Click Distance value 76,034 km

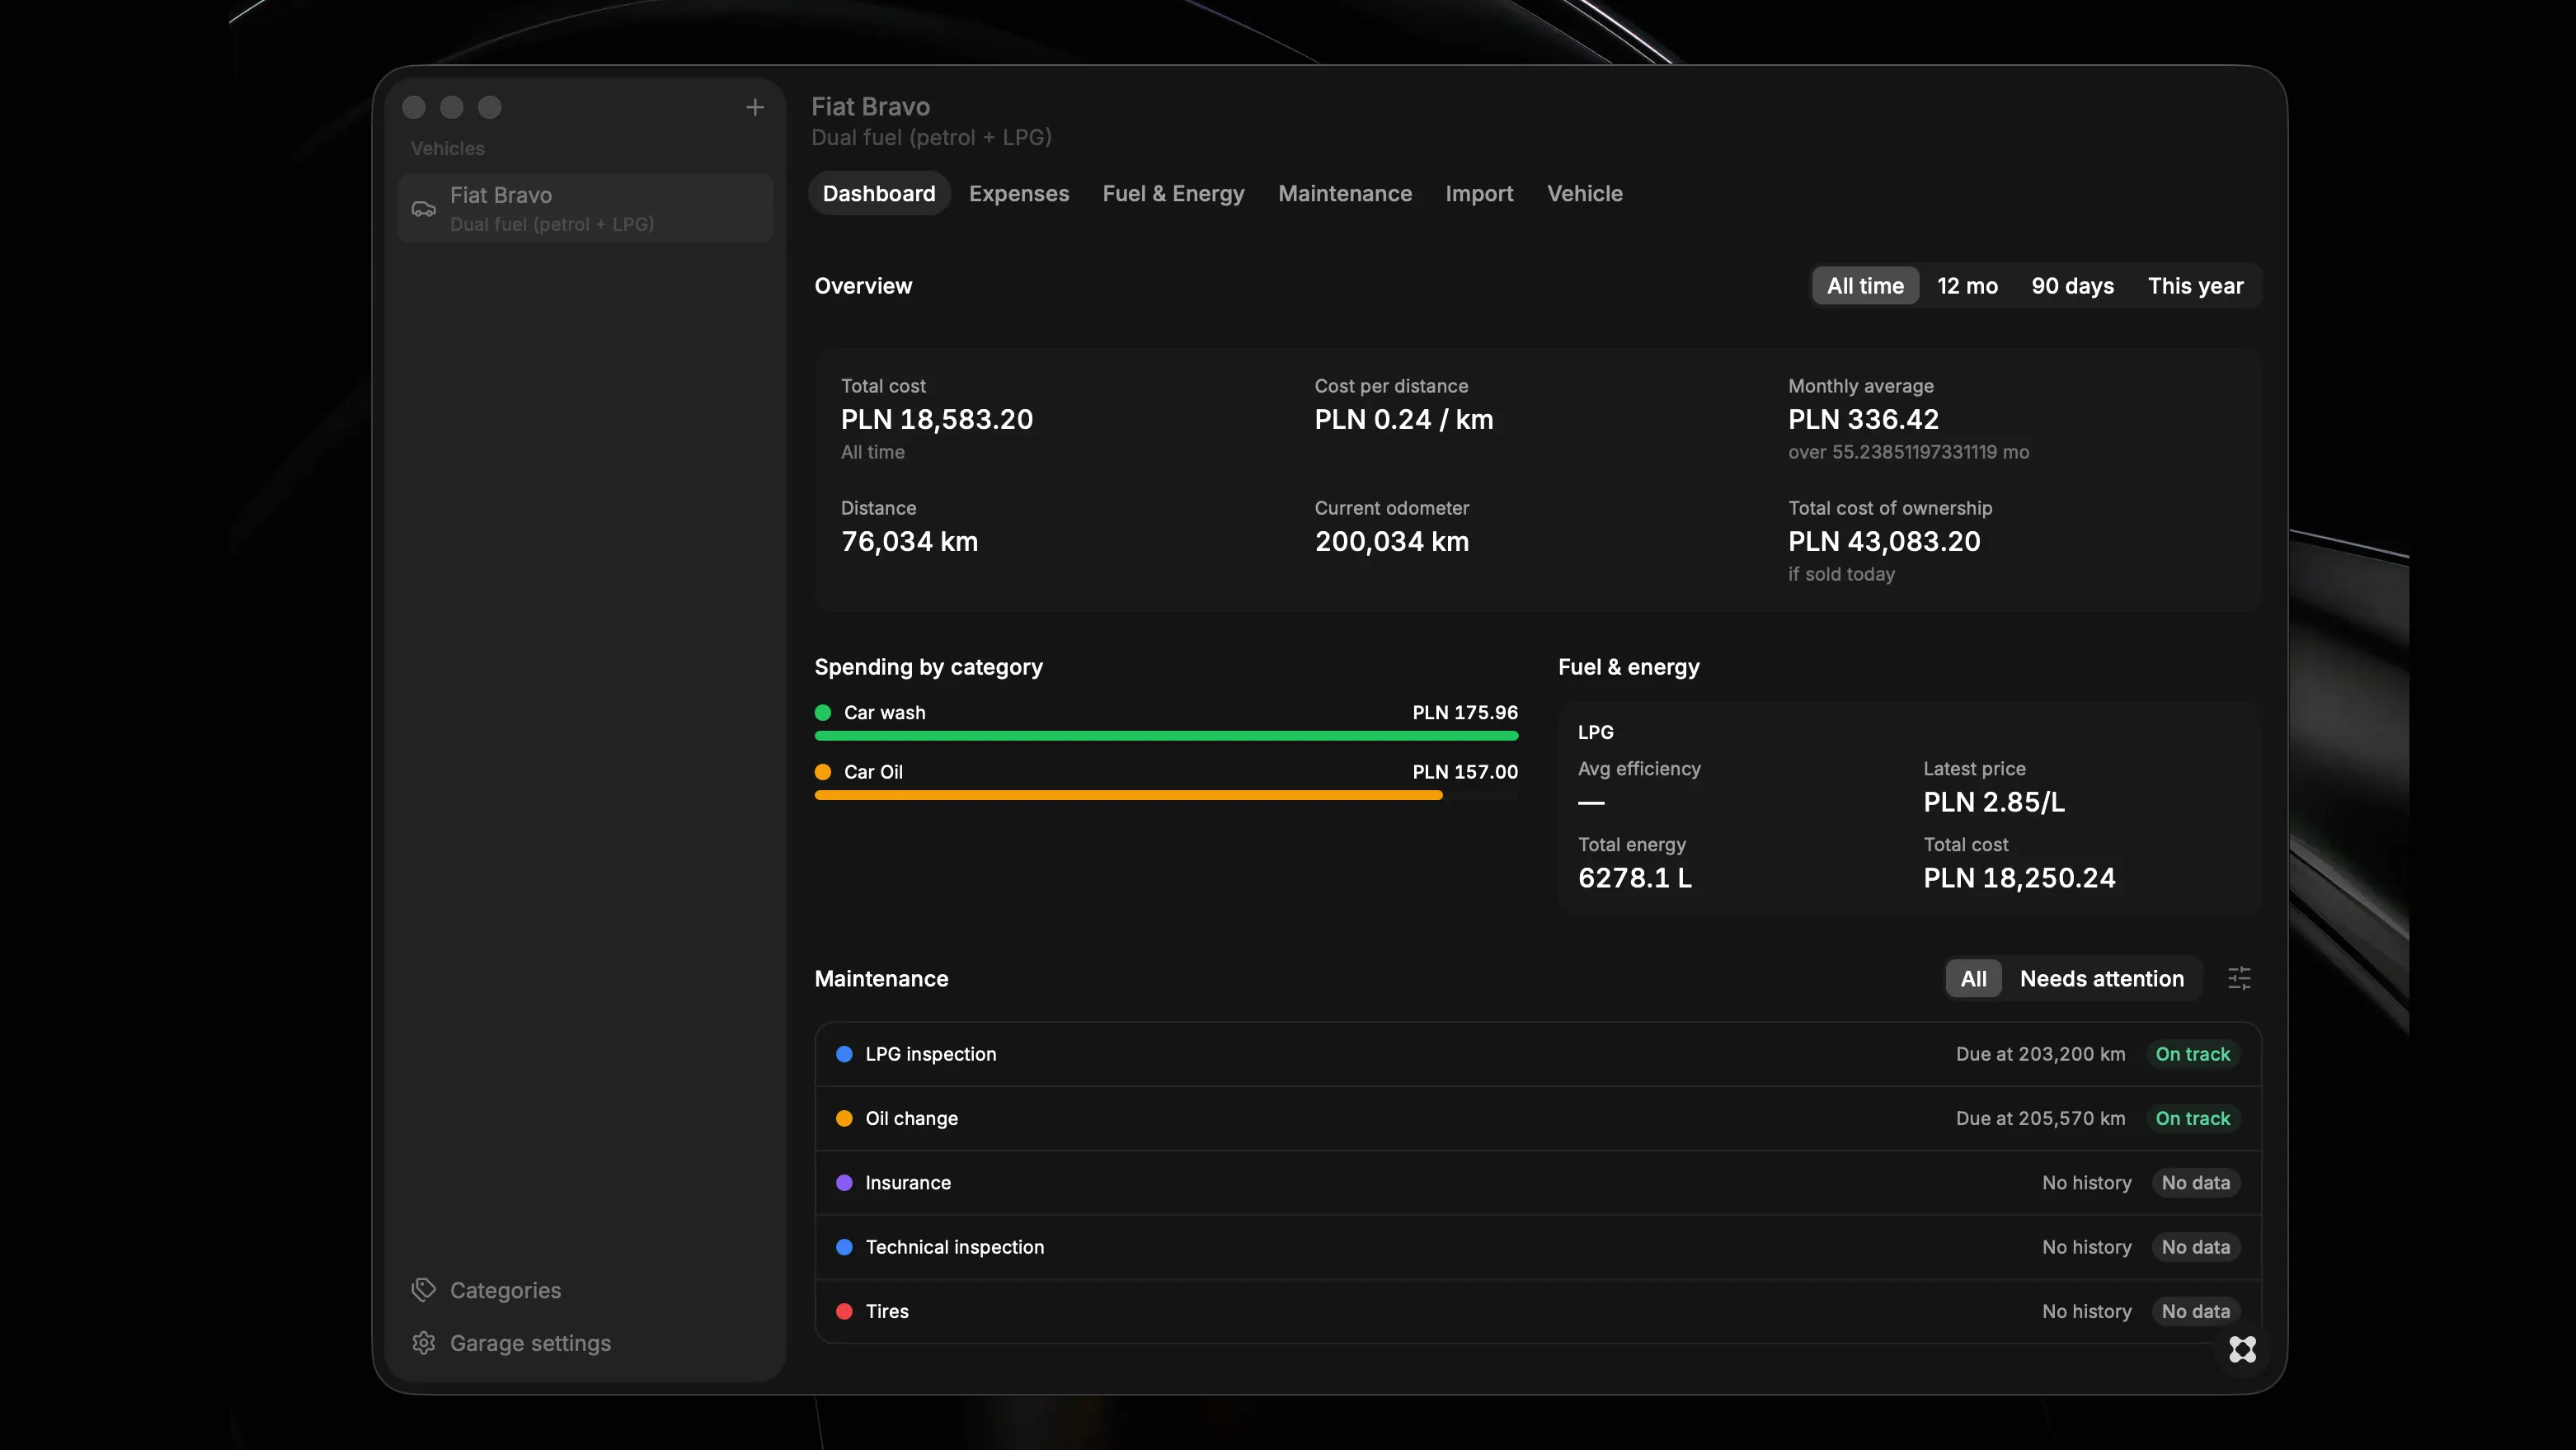click(909, 541)
